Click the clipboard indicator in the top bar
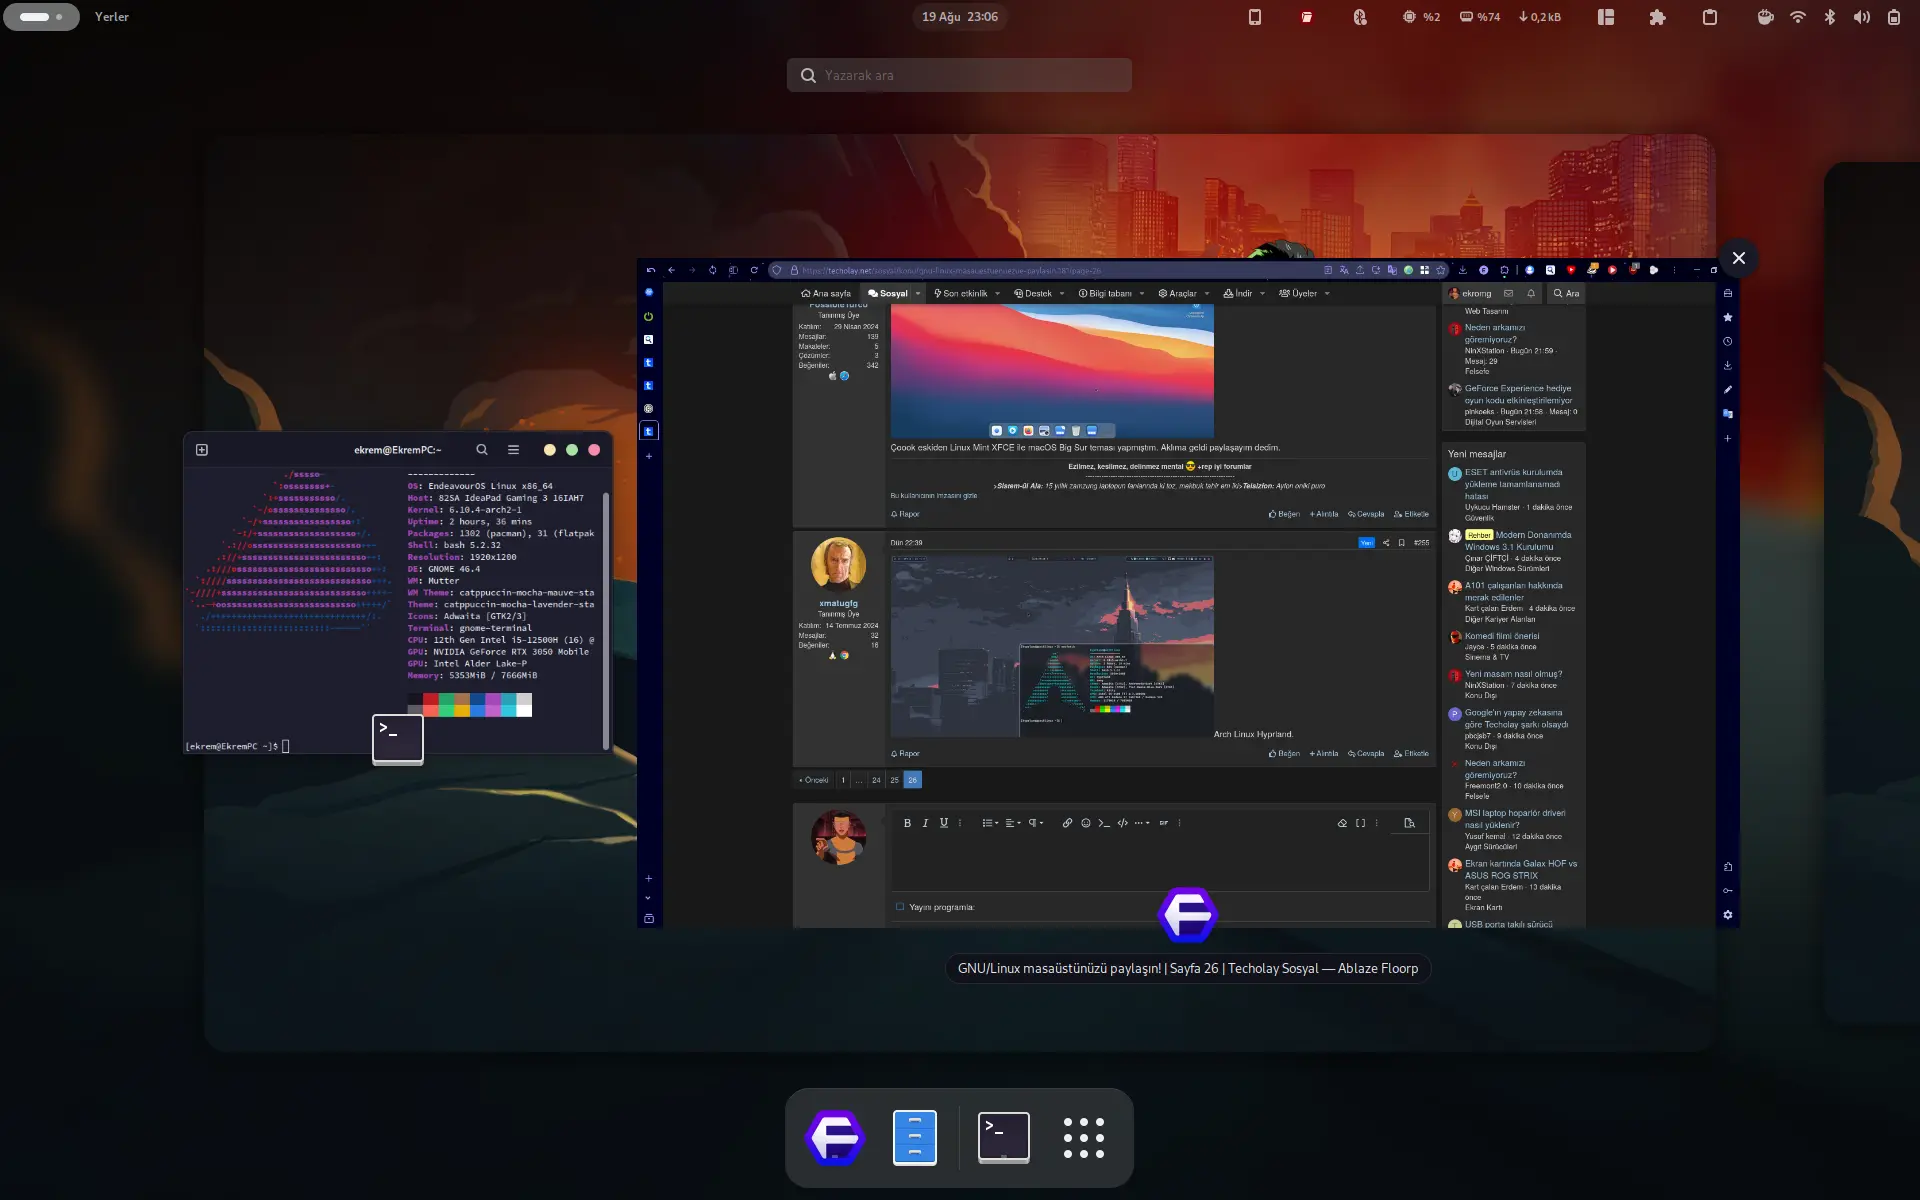The height and width of the screenshot is (1200, 1920). (x=1710, y=17)
